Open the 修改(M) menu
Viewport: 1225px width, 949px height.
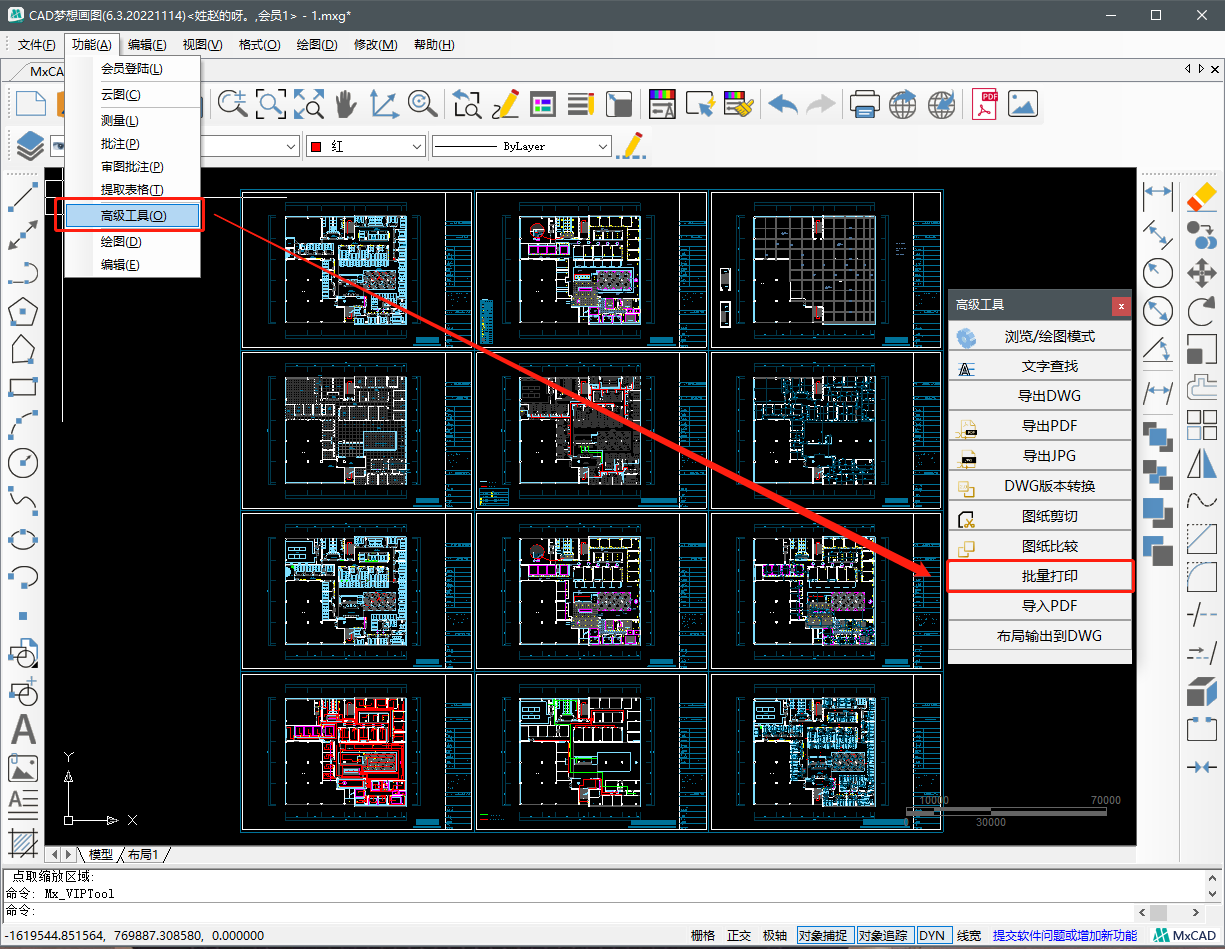pos(375,45)
